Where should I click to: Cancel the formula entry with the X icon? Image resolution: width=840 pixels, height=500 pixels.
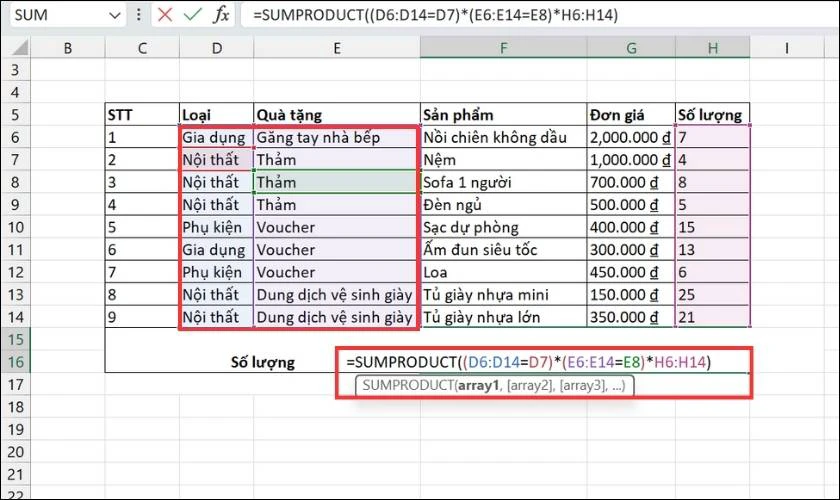[165, 14]
